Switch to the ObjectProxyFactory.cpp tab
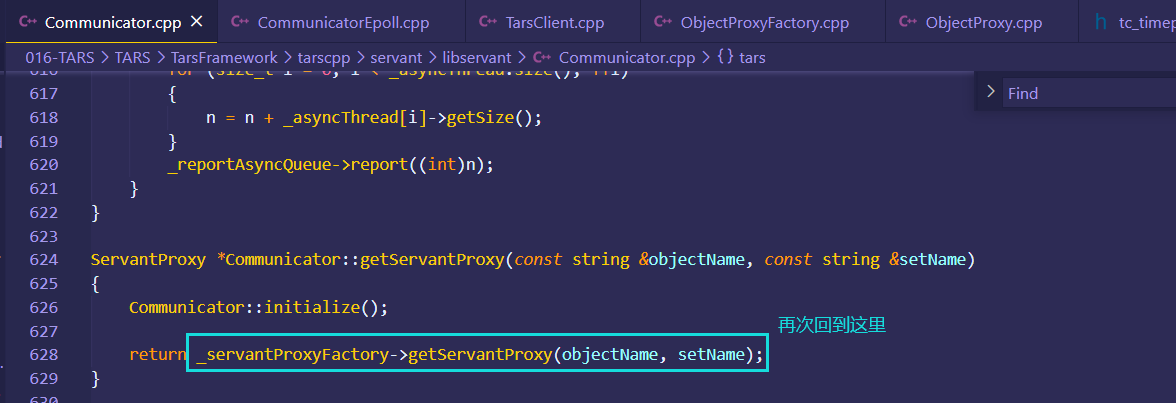The height and width of the screenshot is (403, 1176). 763,22
